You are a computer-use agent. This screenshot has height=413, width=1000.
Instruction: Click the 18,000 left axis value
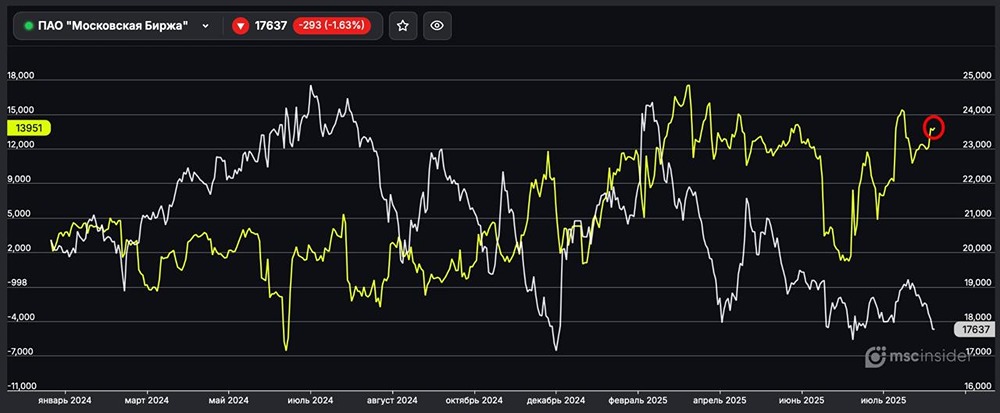coord(20,76)
